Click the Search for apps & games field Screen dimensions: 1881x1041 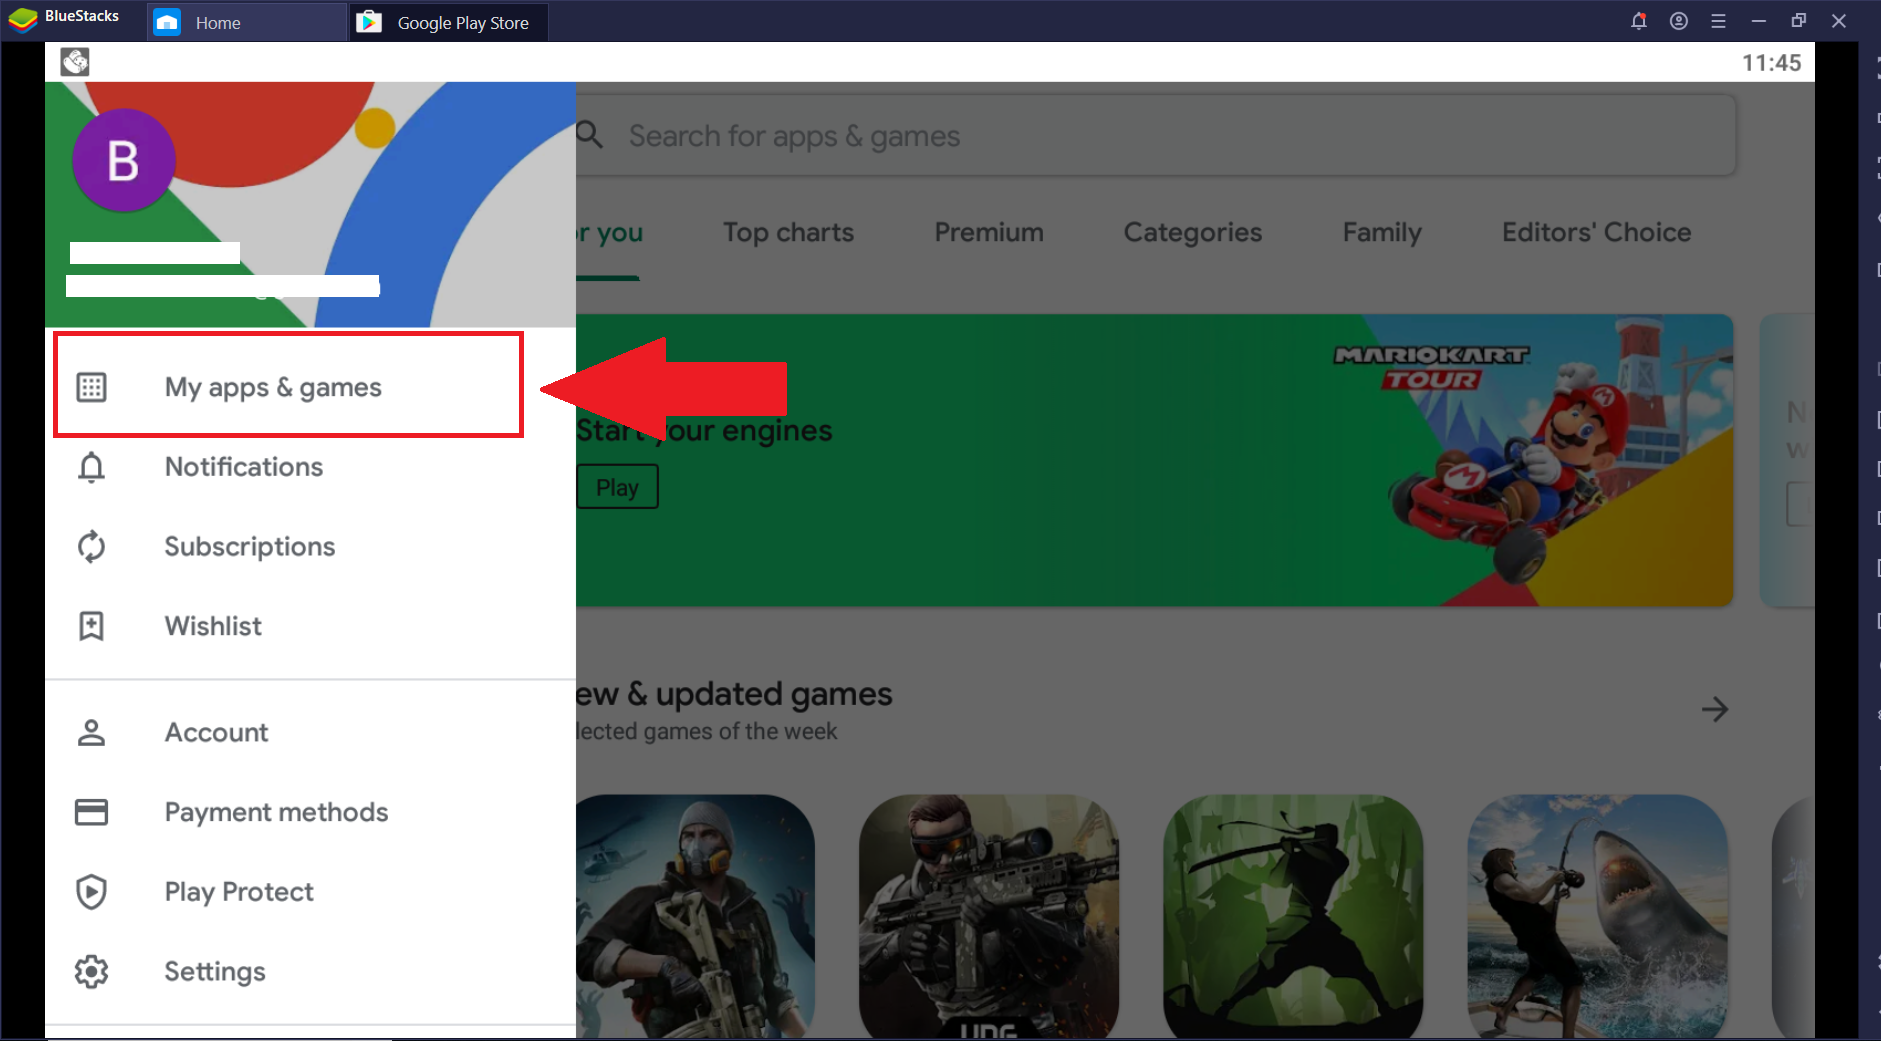coord(1155,135)
